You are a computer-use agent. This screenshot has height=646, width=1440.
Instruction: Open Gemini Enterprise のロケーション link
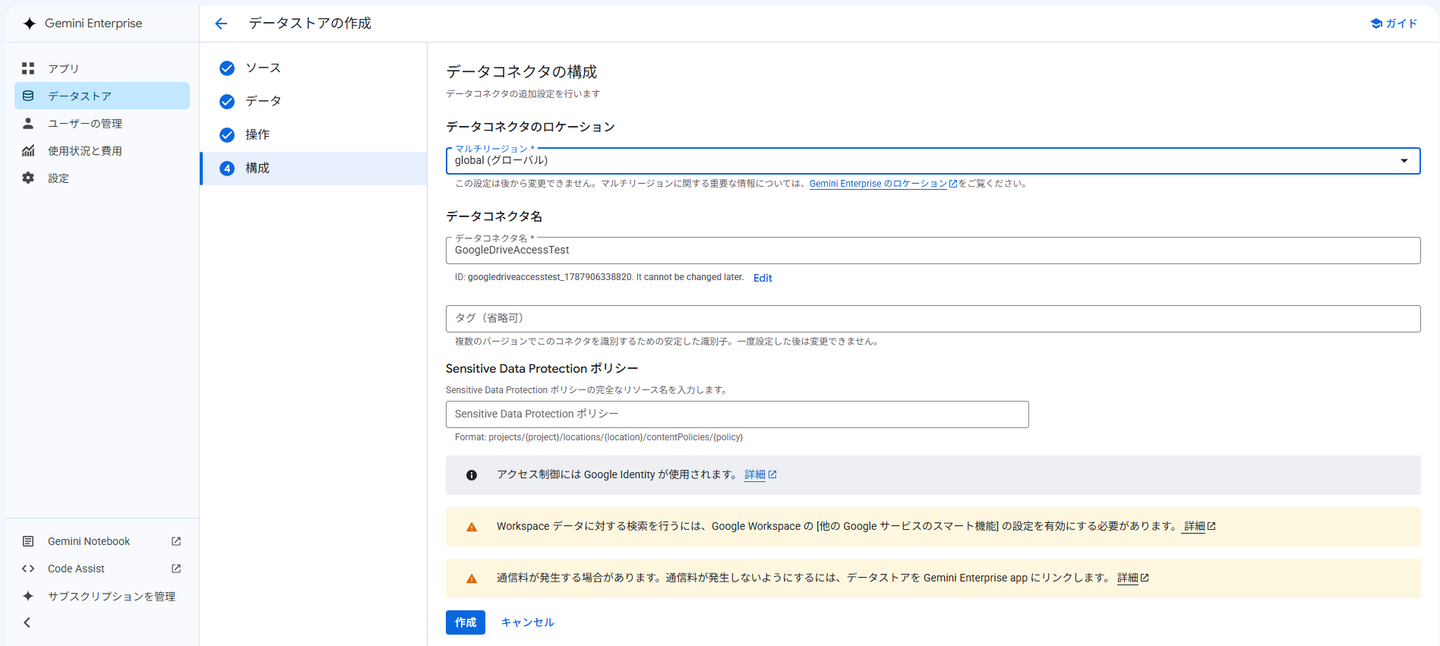(883, 184)
